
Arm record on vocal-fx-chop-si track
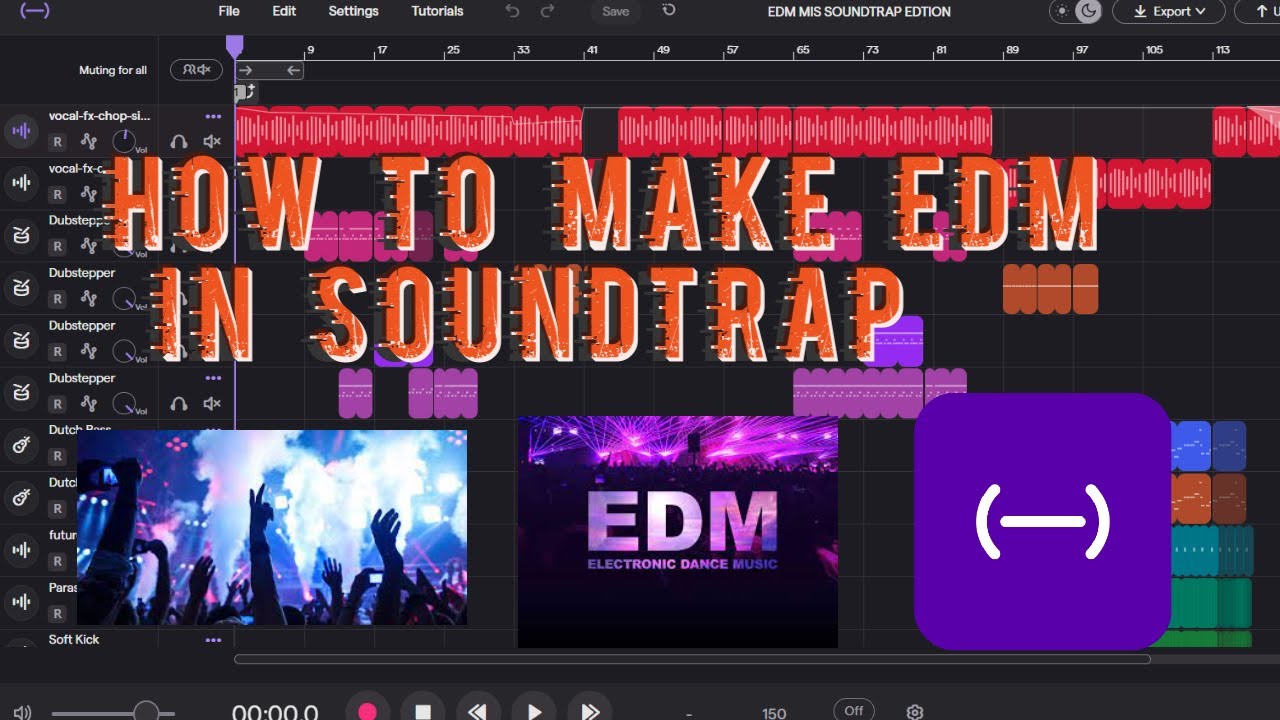(x=58, y=142)
